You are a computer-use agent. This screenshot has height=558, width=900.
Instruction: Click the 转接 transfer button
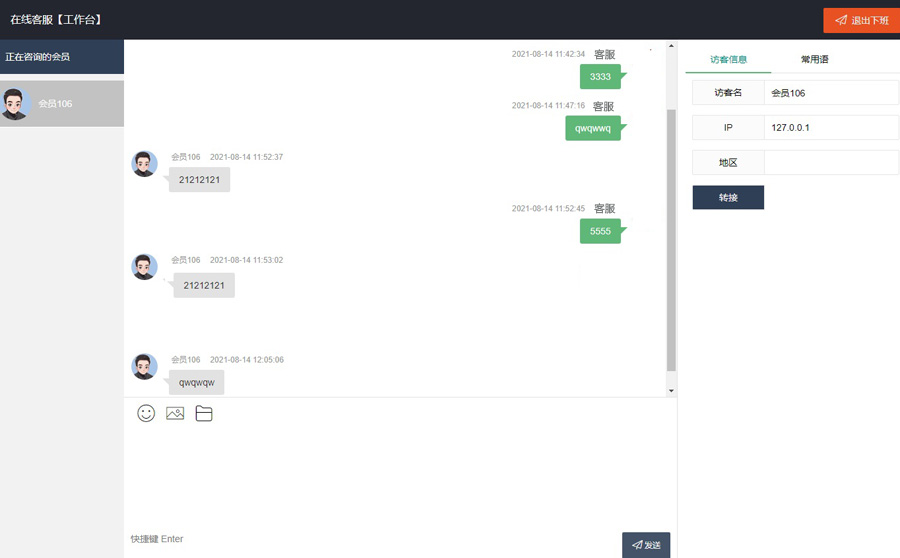(x=728, y=198)
